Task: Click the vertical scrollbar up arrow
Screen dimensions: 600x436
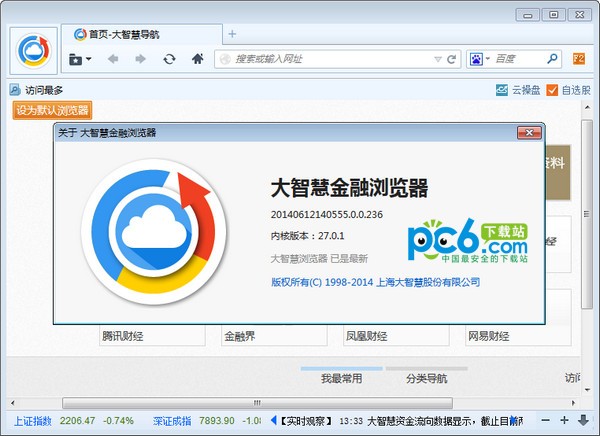Action: point(587,107)
